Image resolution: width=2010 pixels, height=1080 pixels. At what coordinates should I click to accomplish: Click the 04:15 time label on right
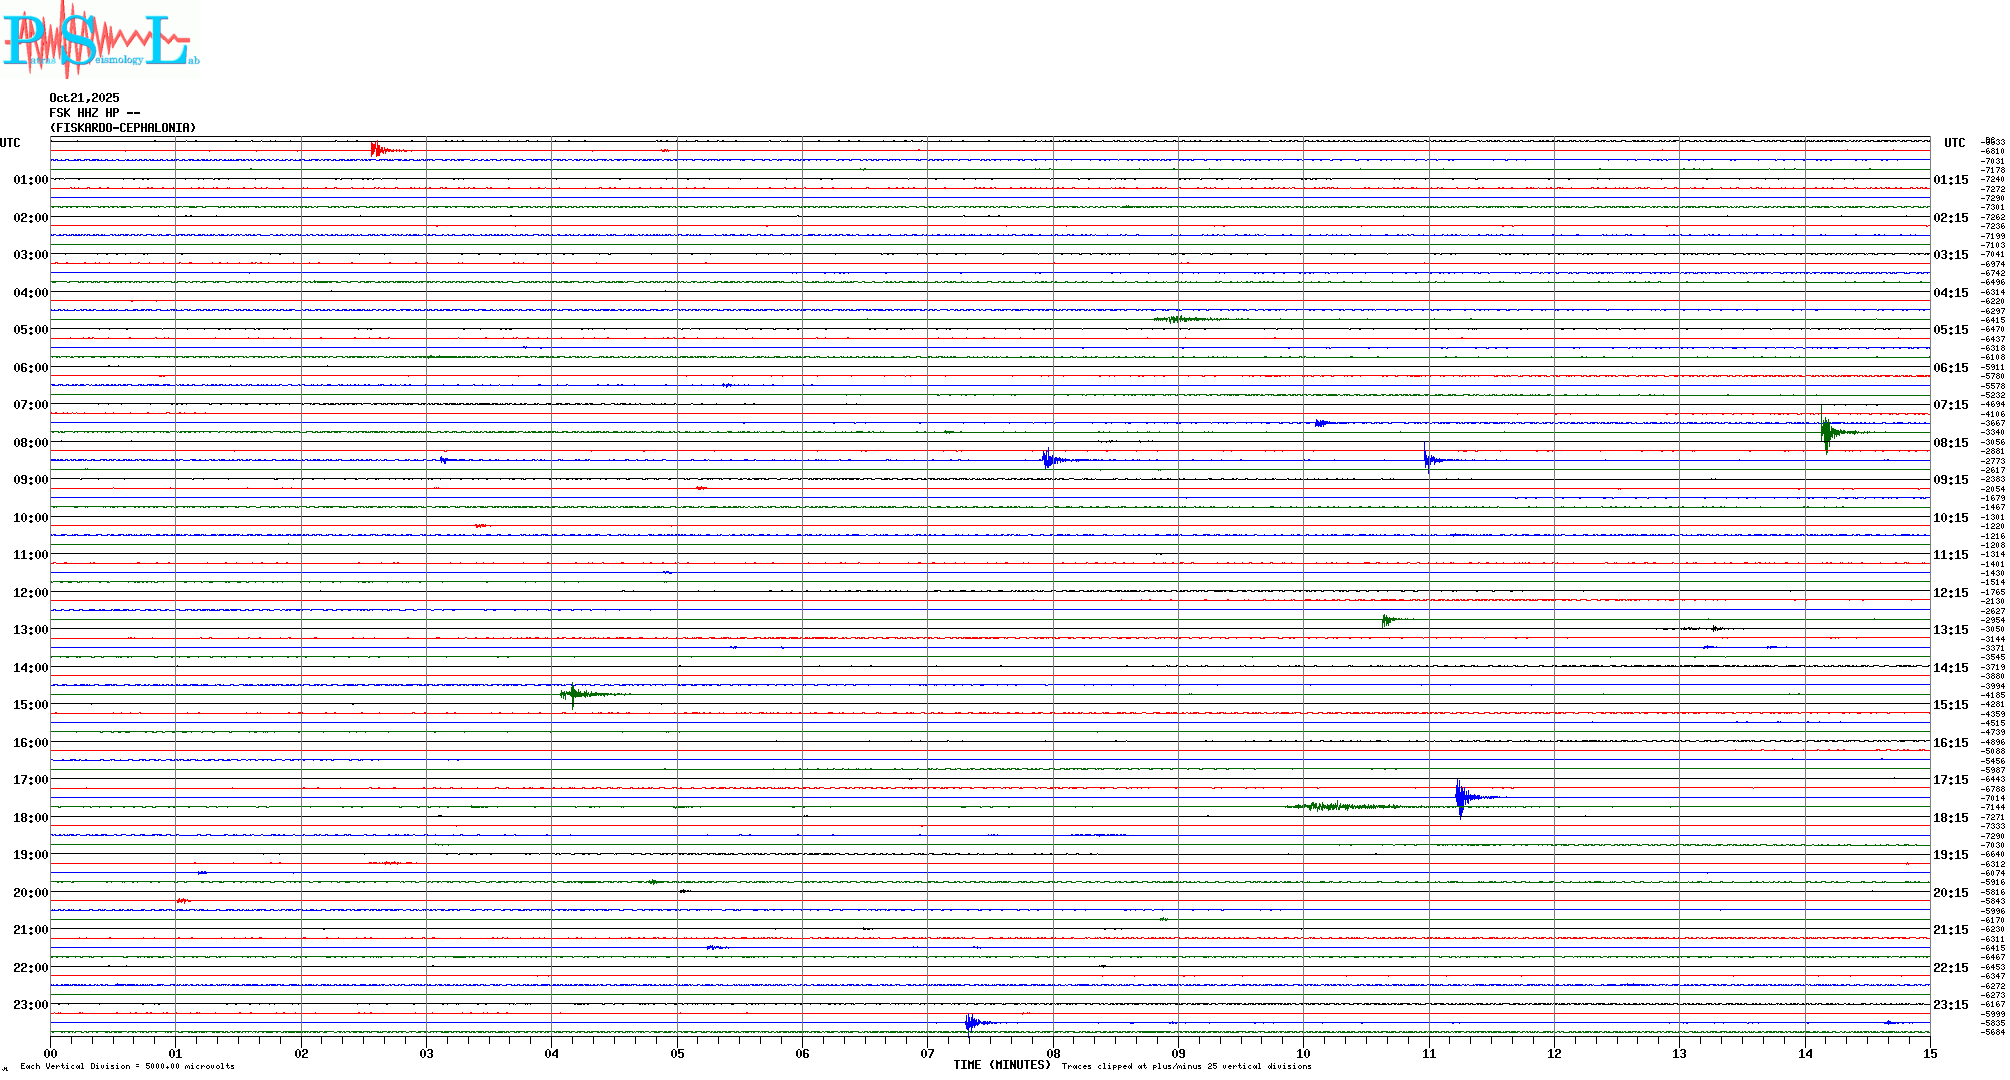1950,293
